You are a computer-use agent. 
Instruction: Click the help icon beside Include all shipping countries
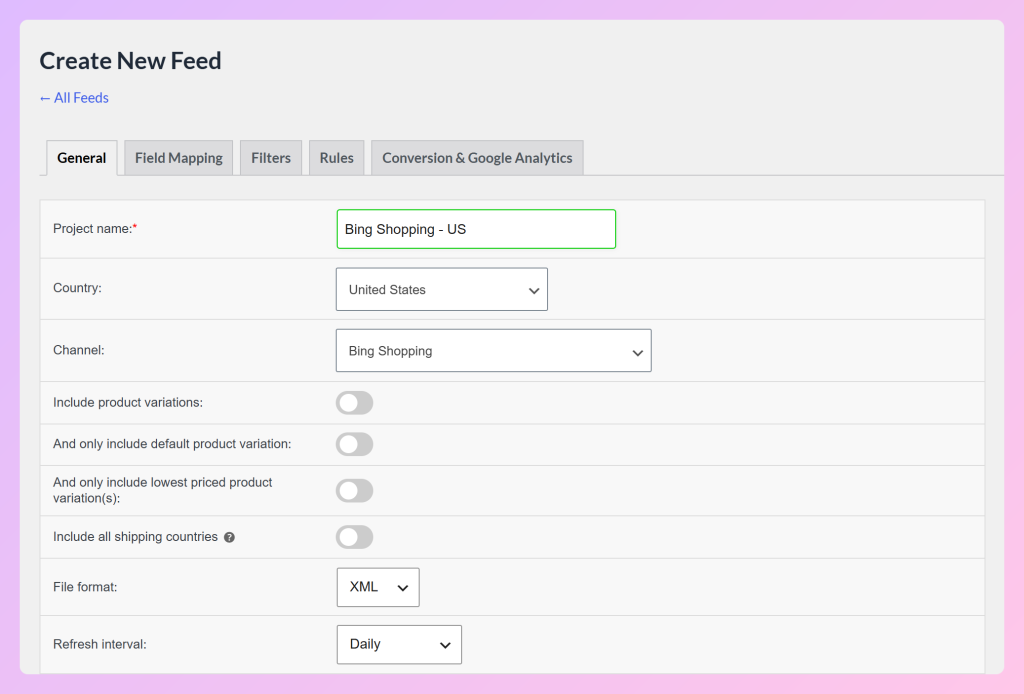[x=229, y=537]
